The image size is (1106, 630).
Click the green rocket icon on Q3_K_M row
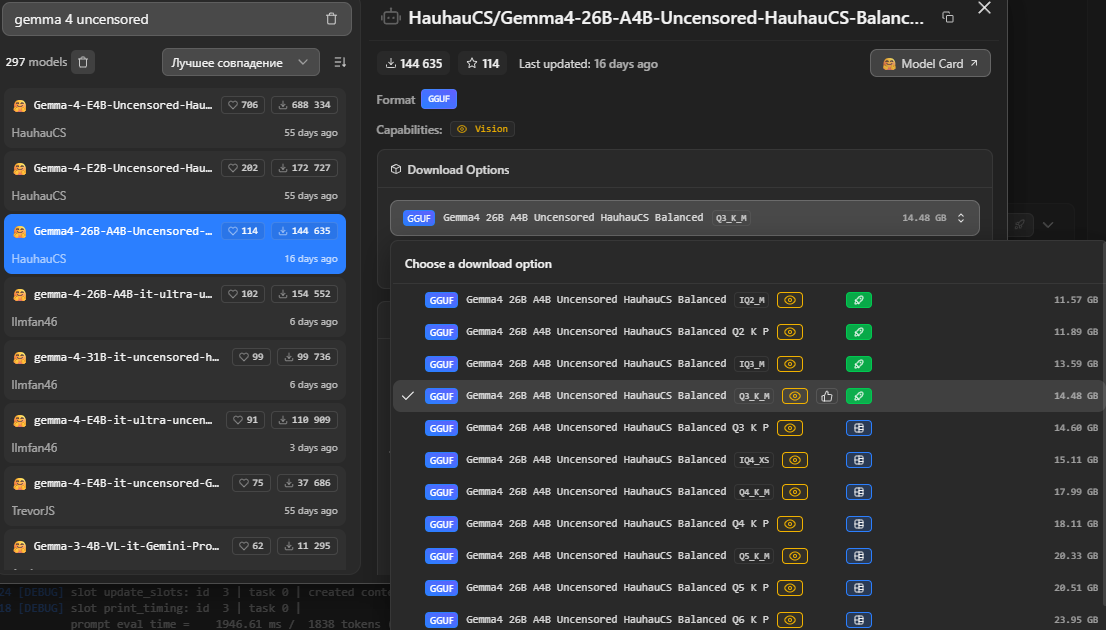point(858,396)
